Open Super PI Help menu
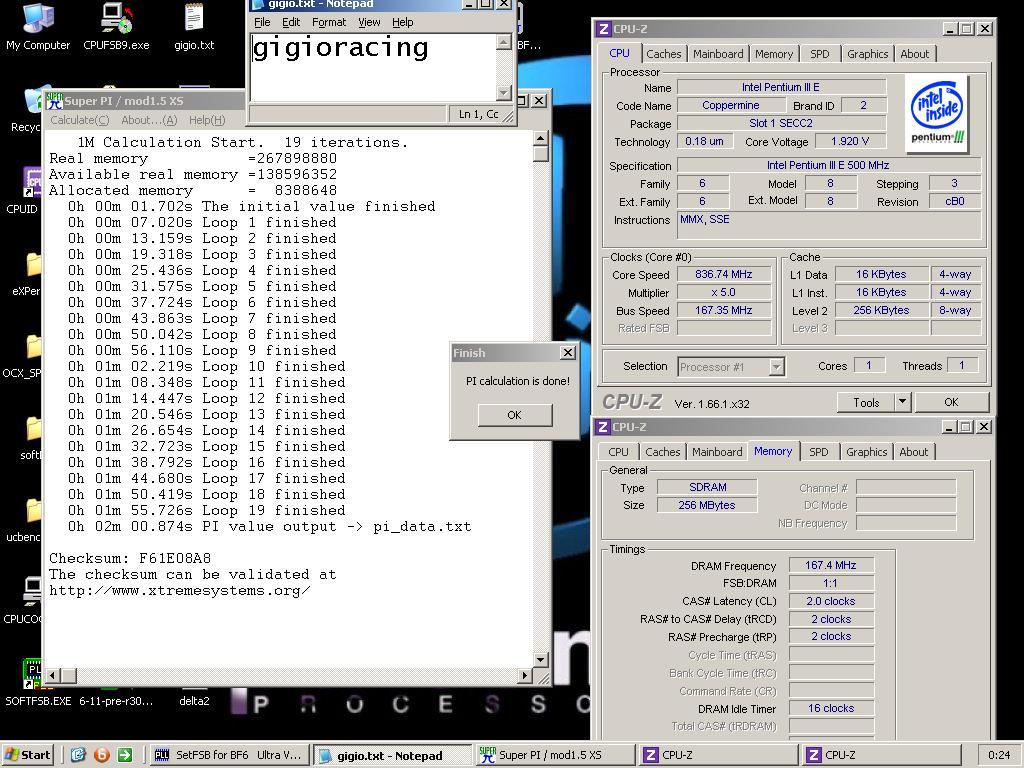 (207, 120)
